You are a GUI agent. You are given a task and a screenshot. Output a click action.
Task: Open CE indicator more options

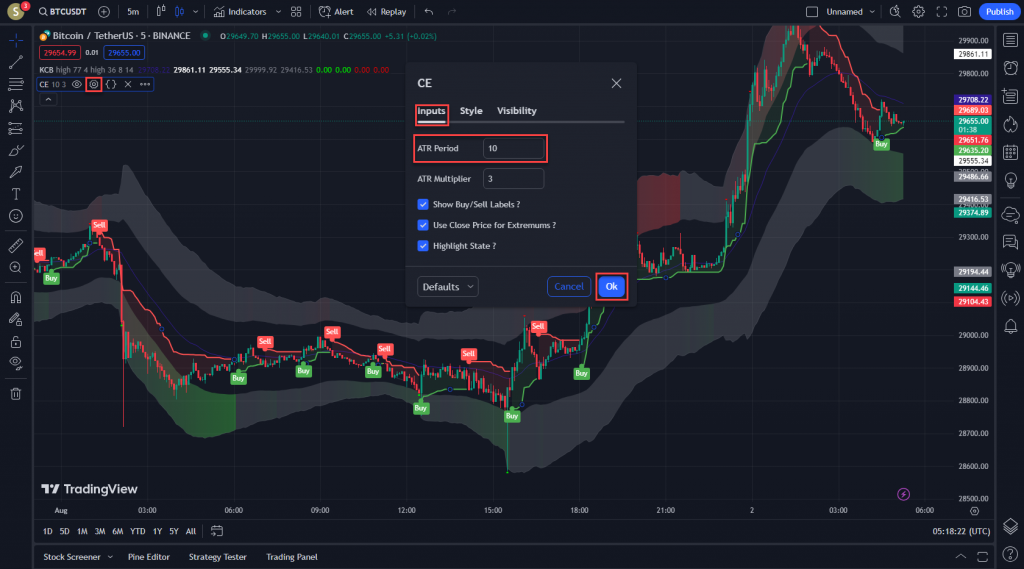(x=145, y=84)
